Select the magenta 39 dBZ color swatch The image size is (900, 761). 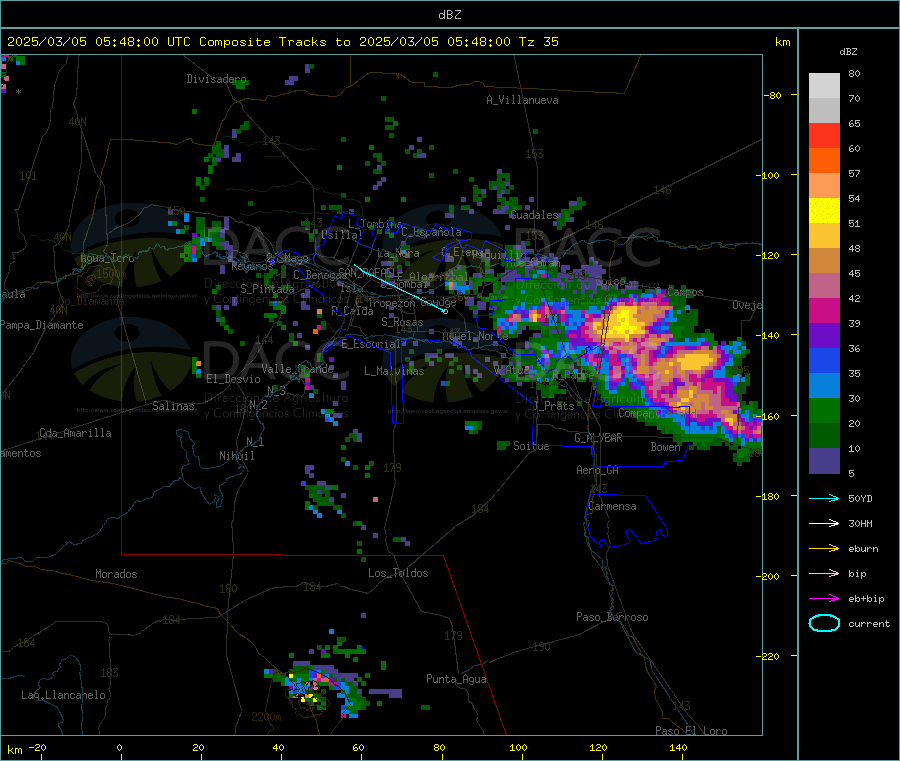point(824,310)
